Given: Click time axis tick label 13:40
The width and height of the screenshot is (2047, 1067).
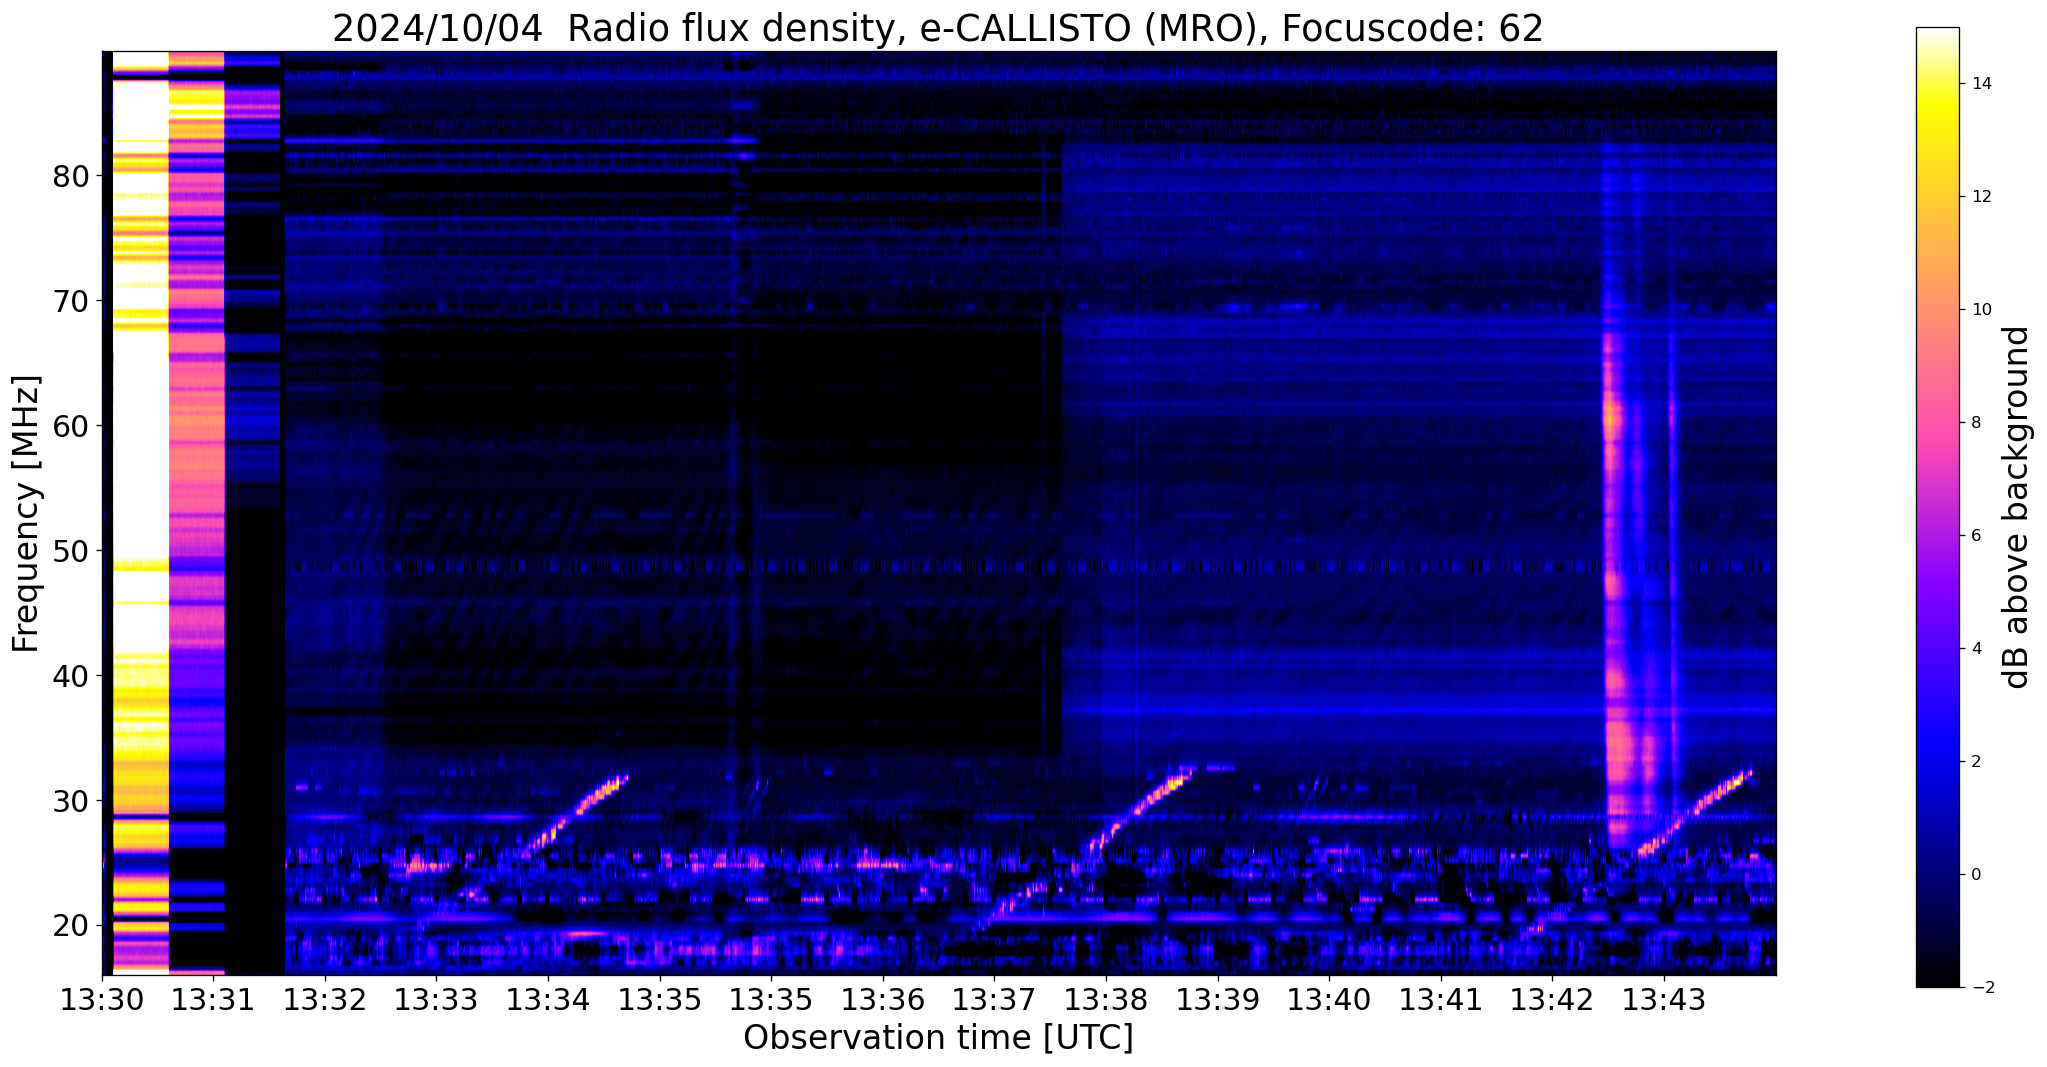Looking at the screenshot, I should pos(1329,999).
